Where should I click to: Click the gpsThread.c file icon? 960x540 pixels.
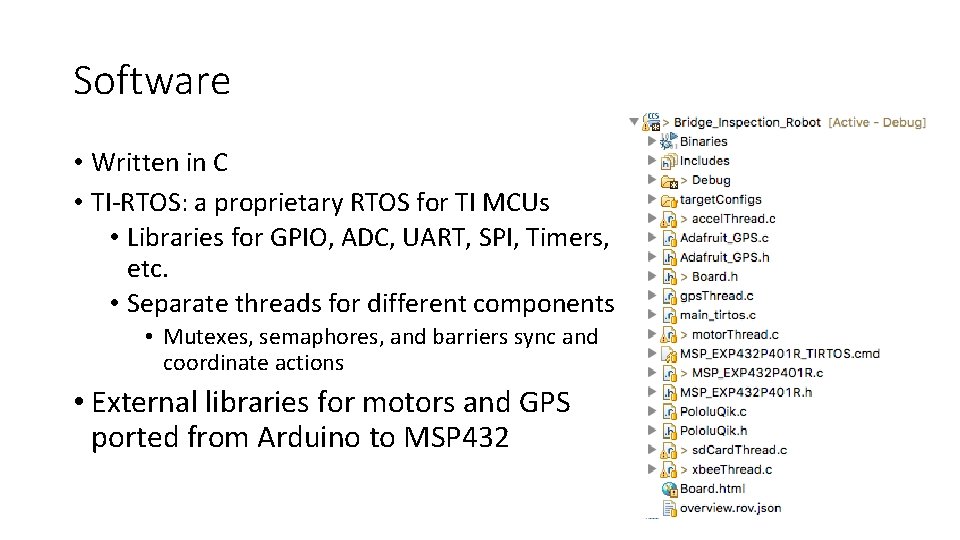pos(669,296)
